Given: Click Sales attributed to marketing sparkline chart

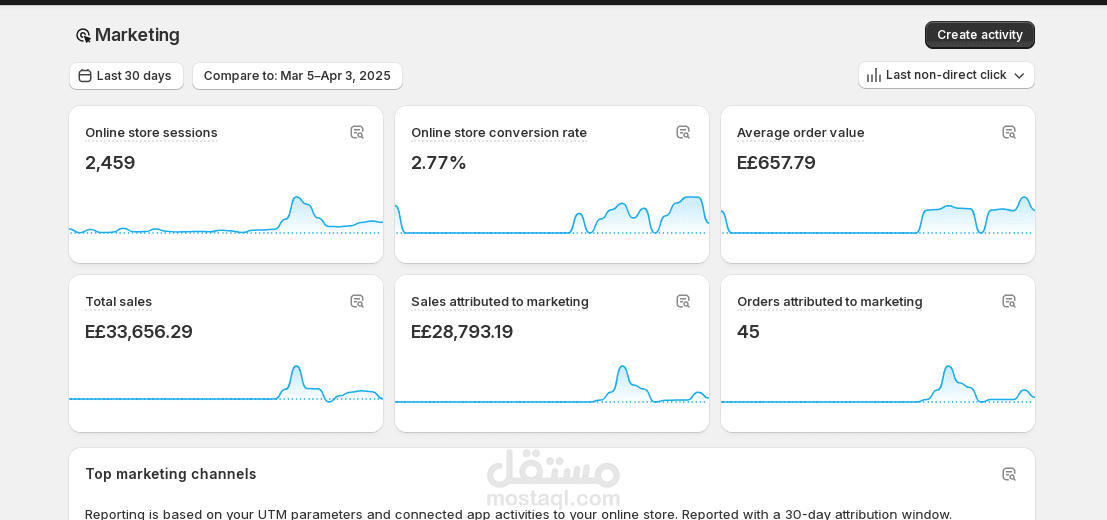Looking at the screenshot, I should click(552, 385).
